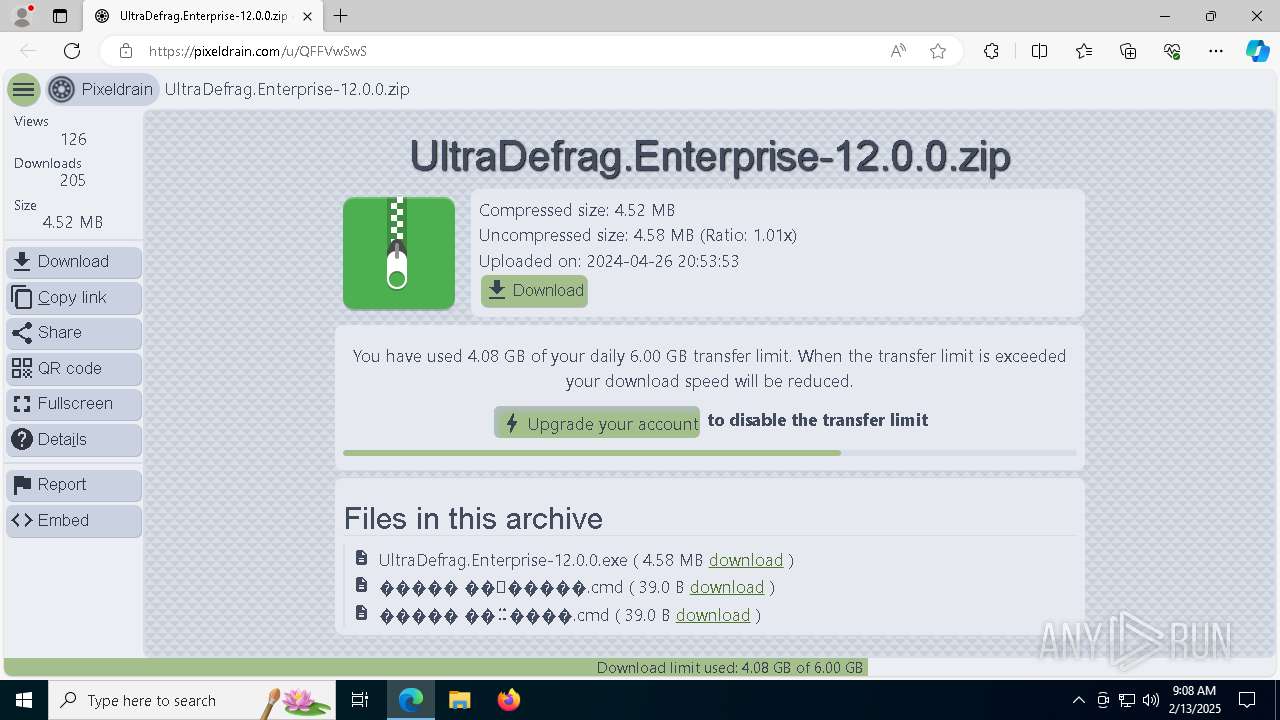
Task: Select the UltraDefrag.Enterprise-12.0.0.zip browser tab
Action: click(203, 16)
